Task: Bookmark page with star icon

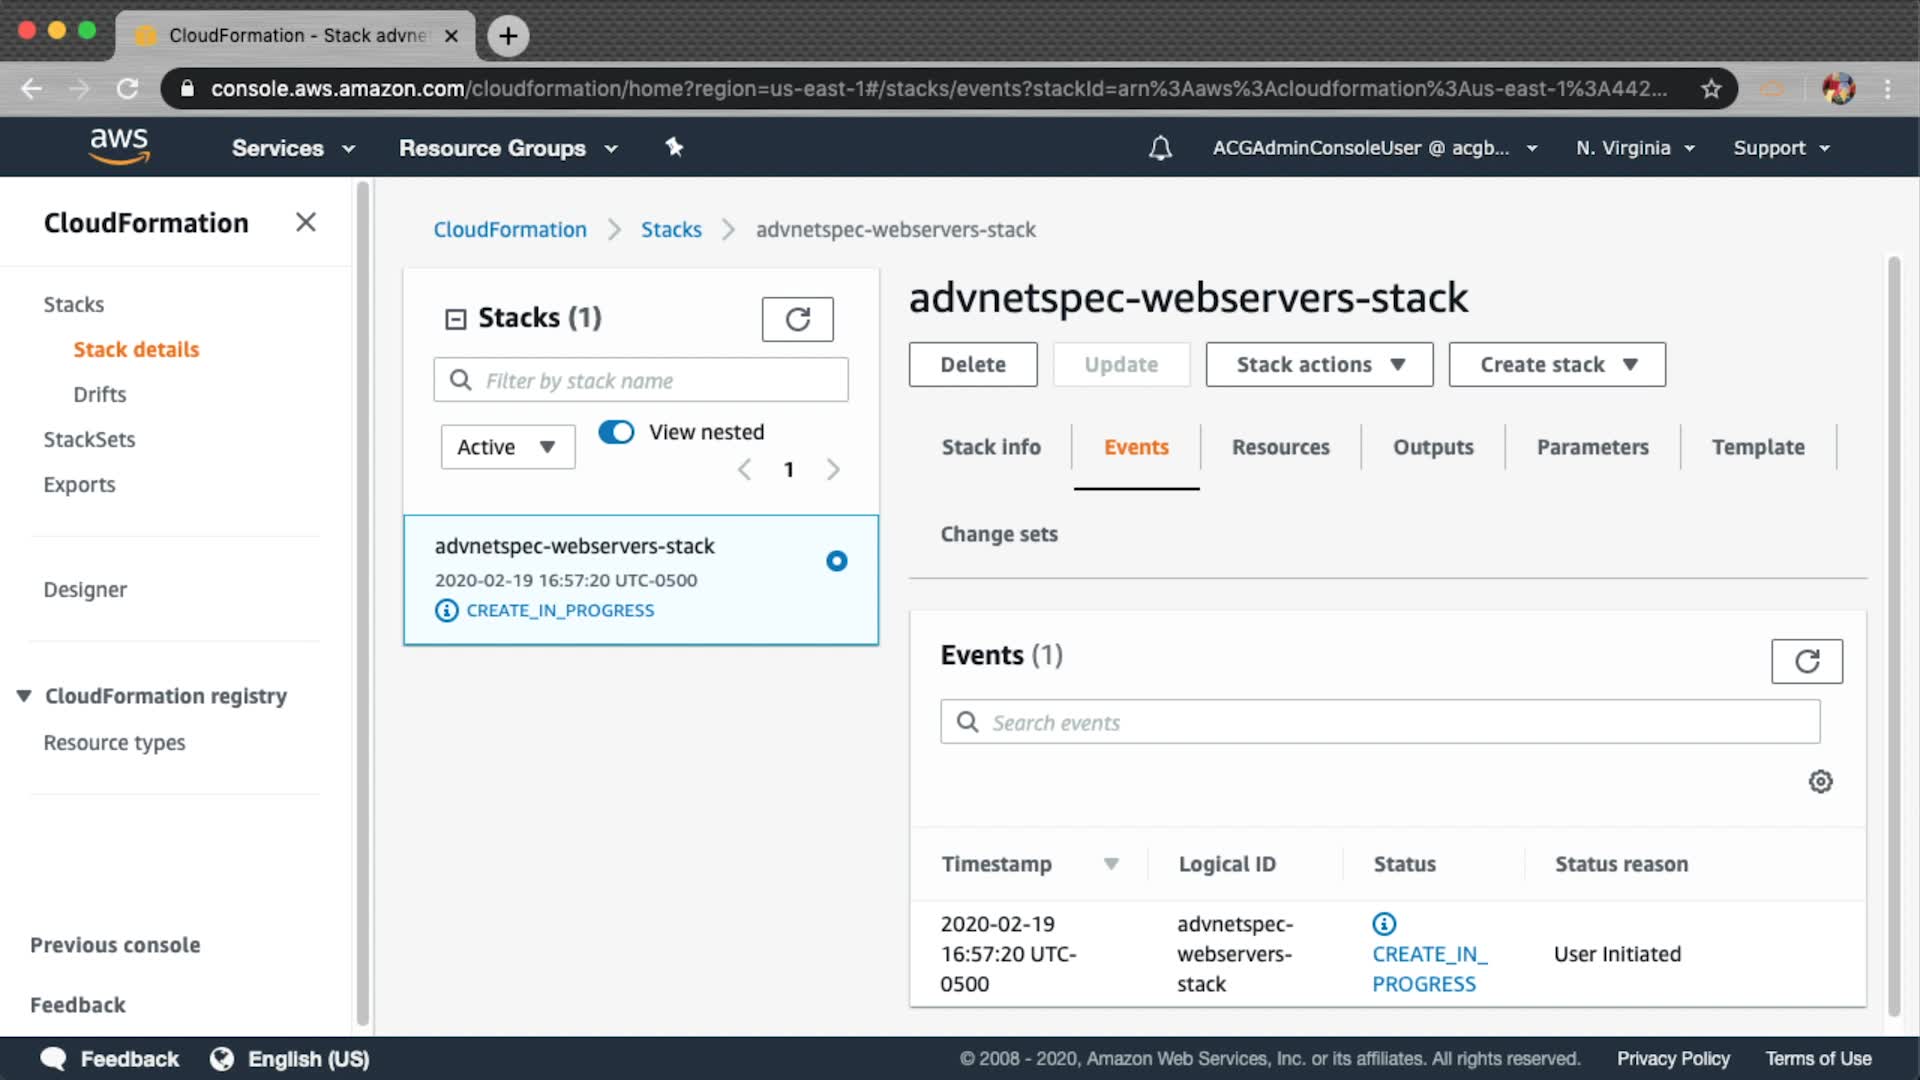Action: click(1711, 89)
